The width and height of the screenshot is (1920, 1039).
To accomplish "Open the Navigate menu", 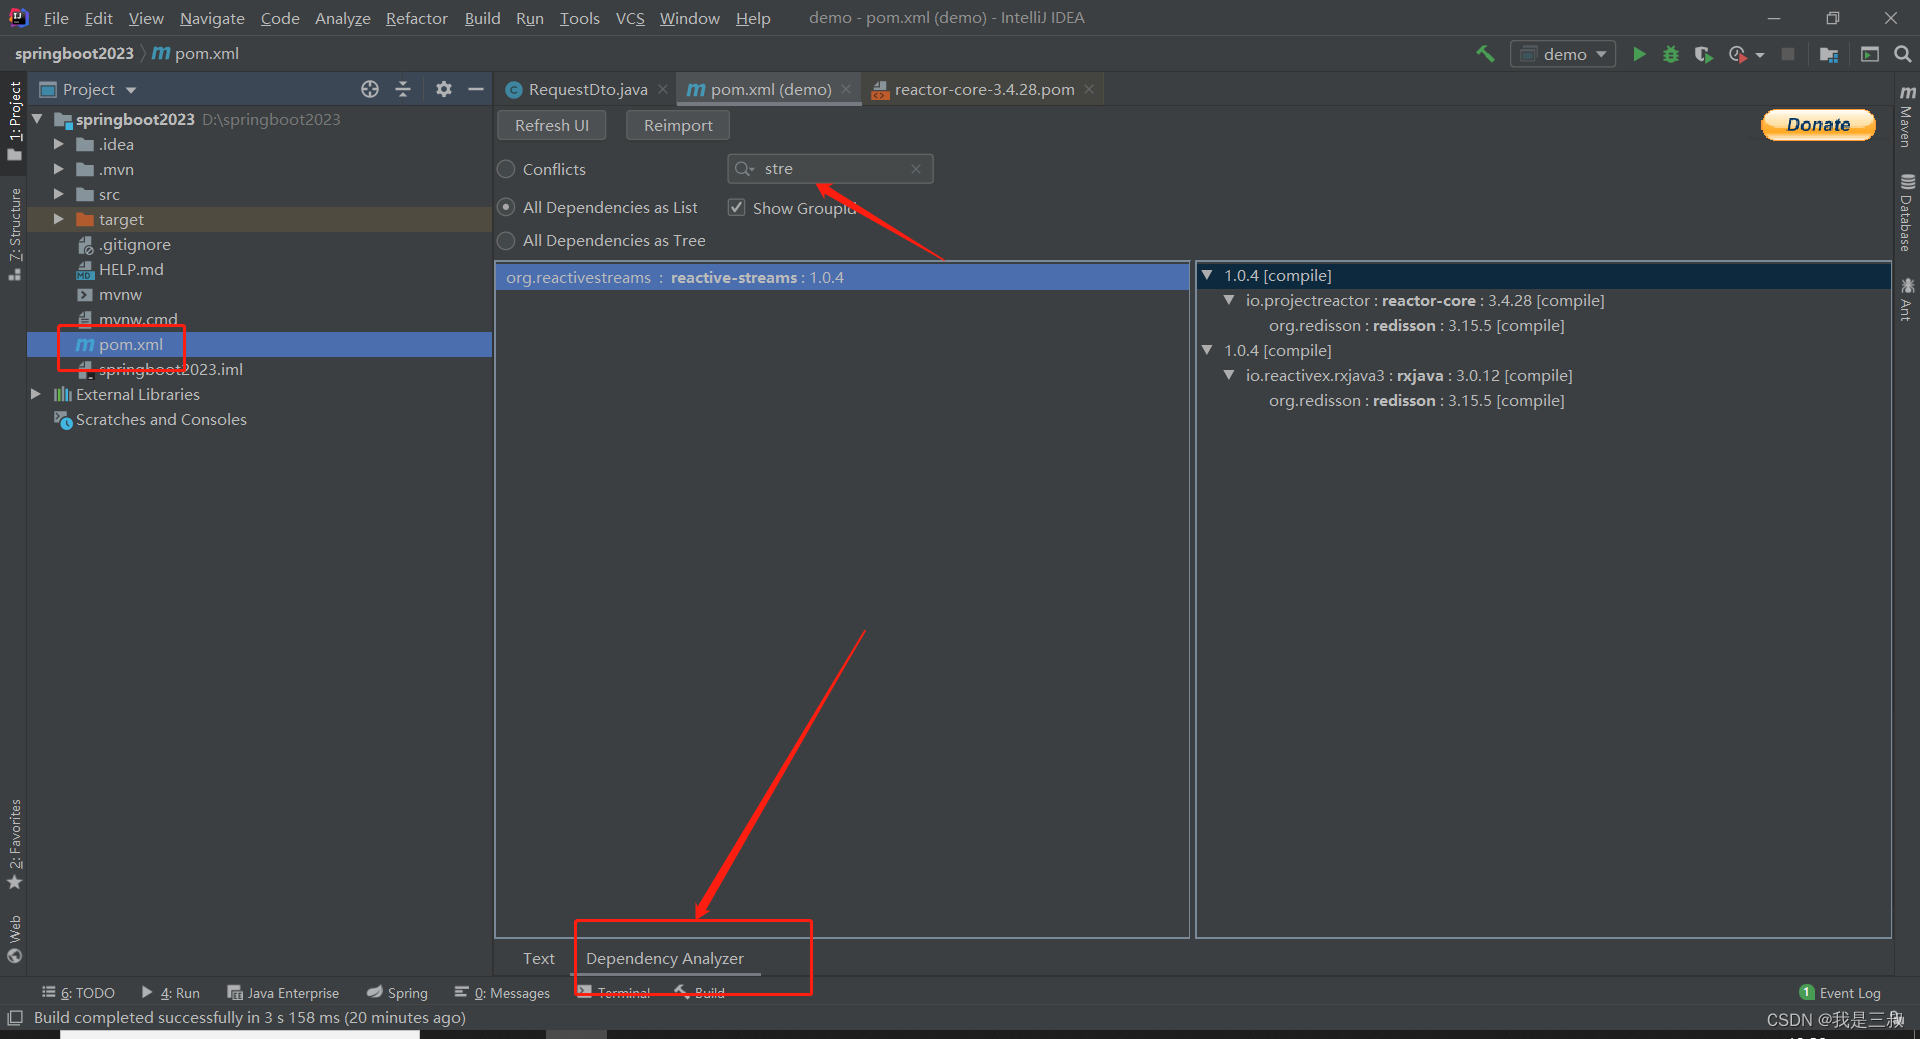I will click(x=212, y=18).
